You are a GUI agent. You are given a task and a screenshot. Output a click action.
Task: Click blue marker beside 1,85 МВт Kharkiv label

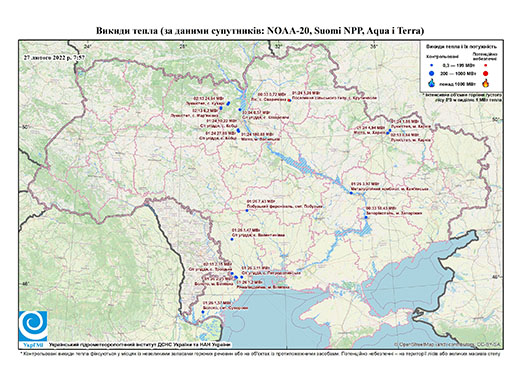click(390, 130)
